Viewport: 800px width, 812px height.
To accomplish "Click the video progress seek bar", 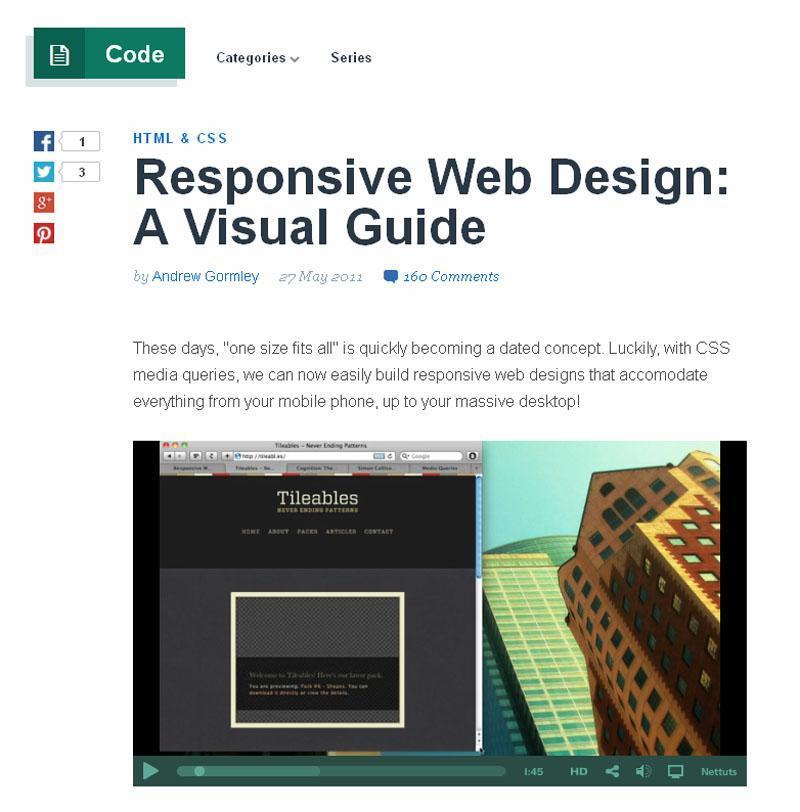I will [x=340, y=771].
